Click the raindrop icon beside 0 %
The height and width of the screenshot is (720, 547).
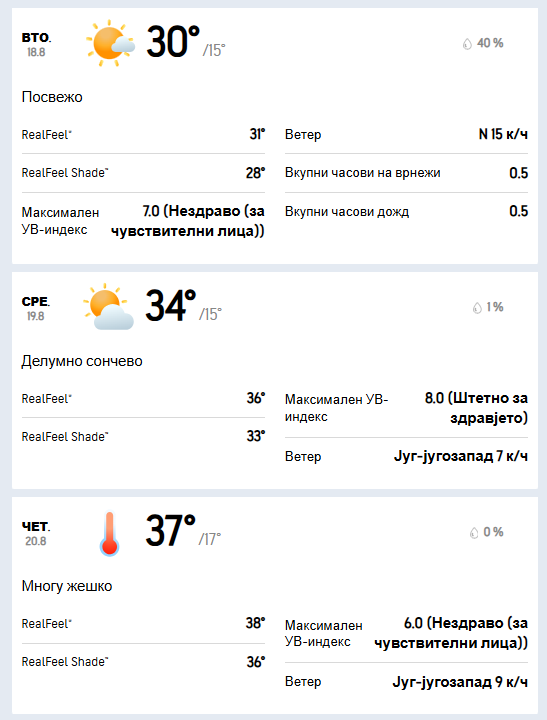[474, 533]
